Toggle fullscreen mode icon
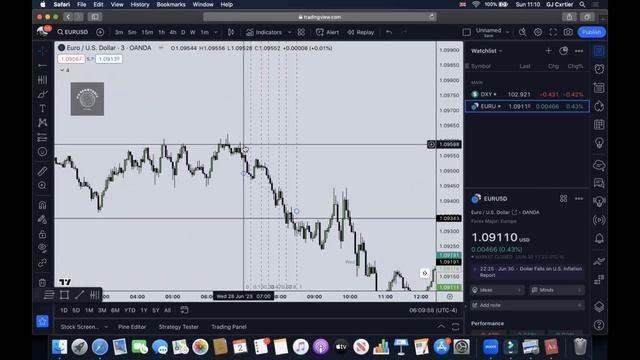Image resolution: width=640 pixels, height=360 pixels. pos(553,32)
